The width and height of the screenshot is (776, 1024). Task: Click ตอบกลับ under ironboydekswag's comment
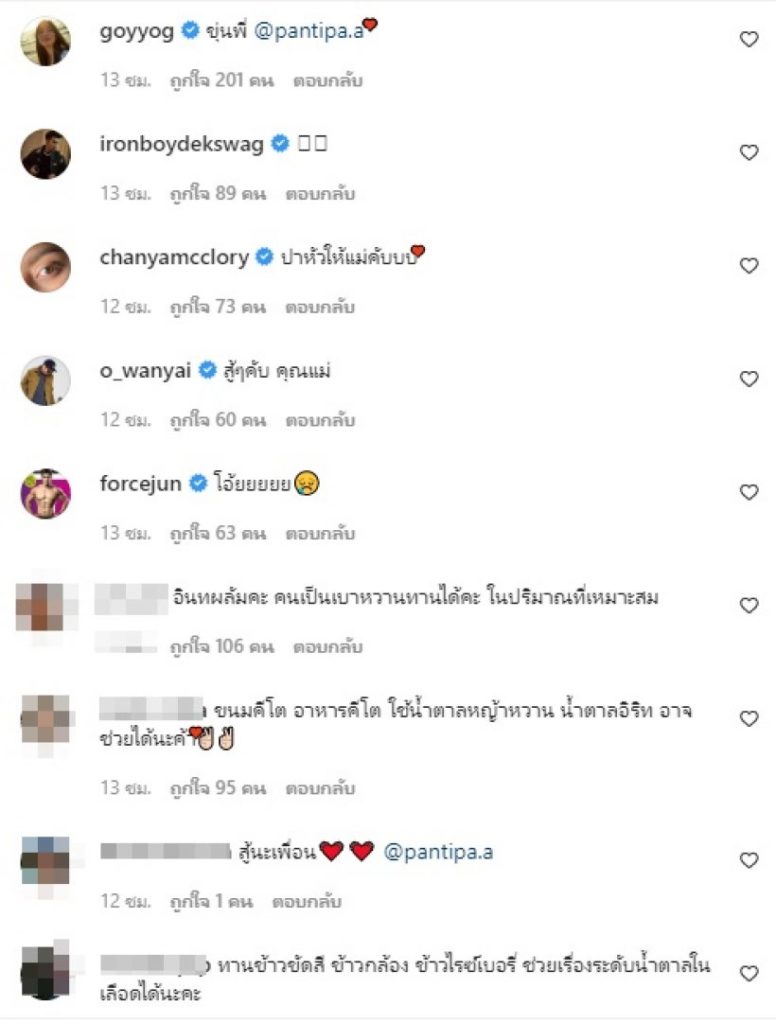(x=320, y=194)
